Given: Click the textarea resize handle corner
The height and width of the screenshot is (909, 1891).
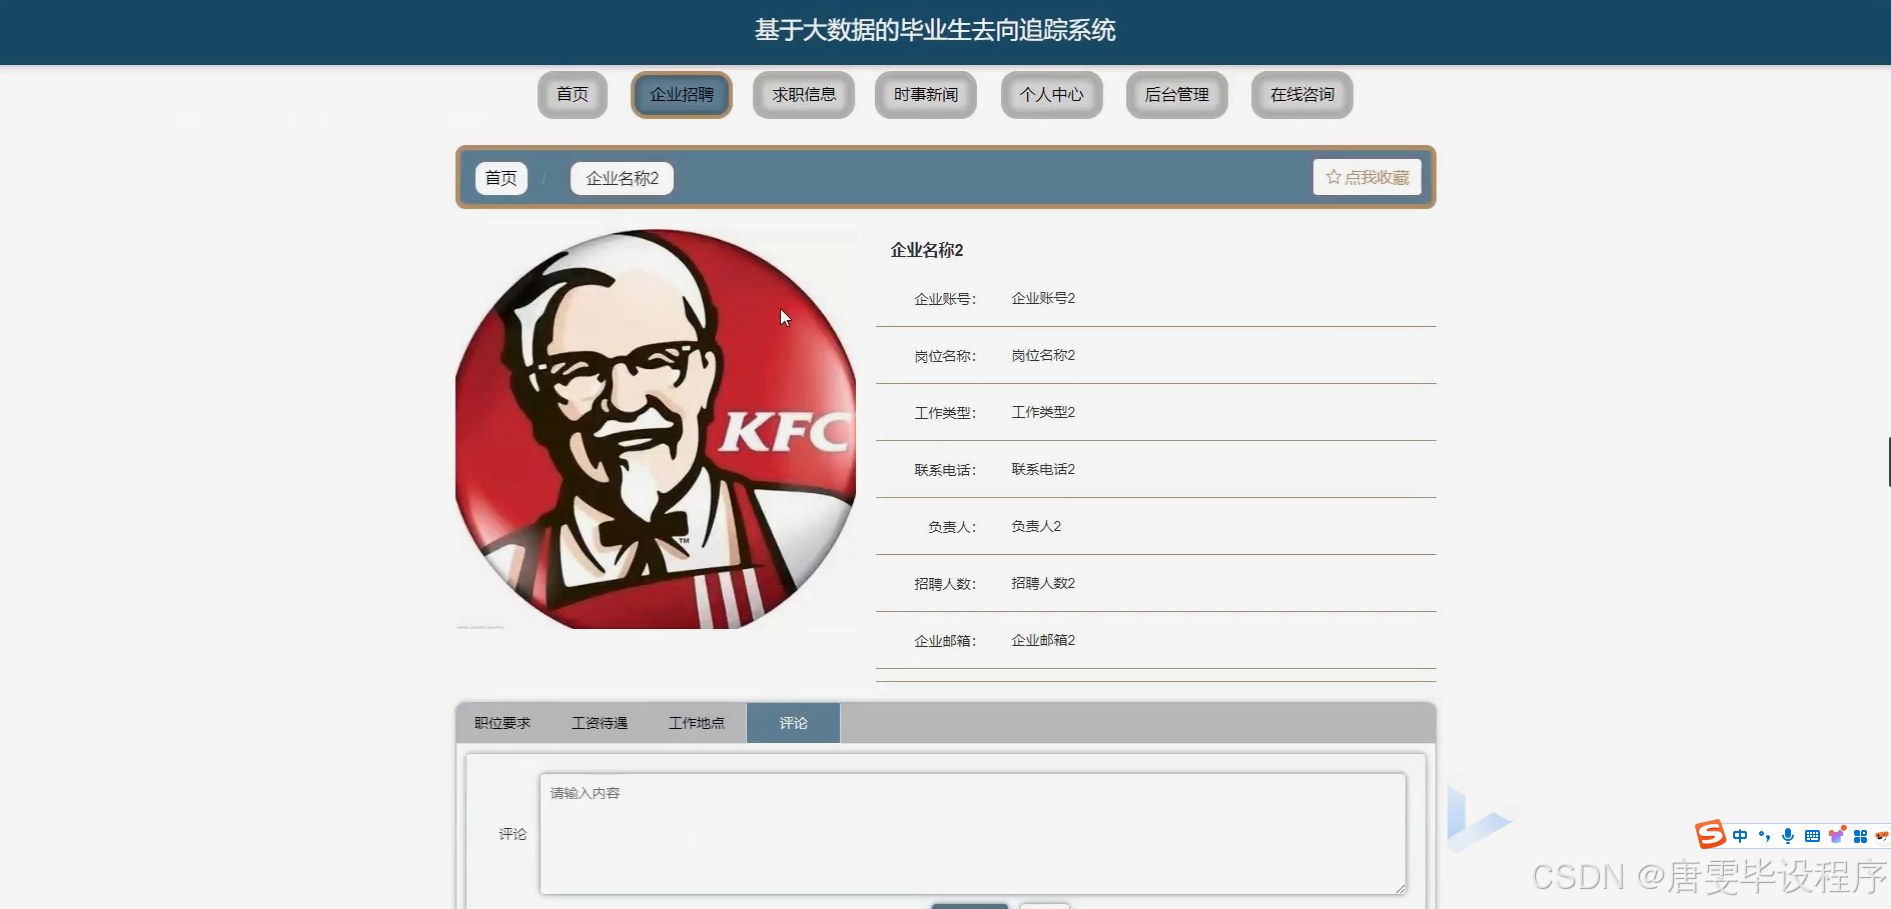Looking at the screenshot, I should tap(1400, 888).
